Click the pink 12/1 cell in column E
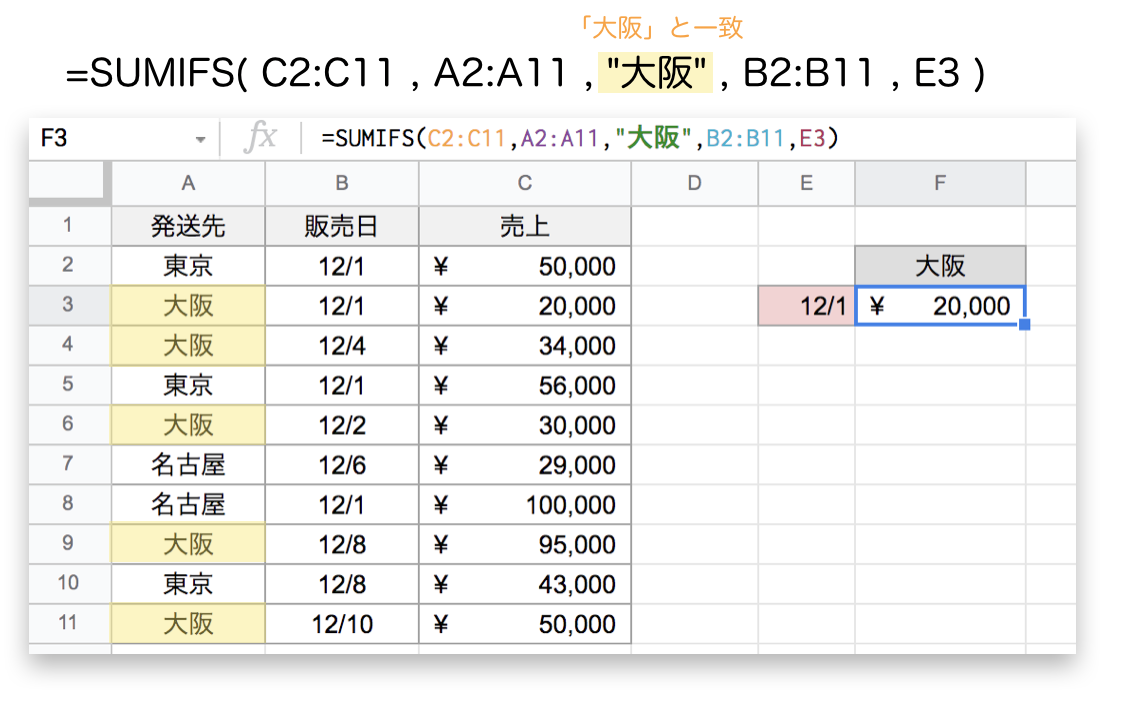Screen dimensions: 1124x720 coord(806,305)
